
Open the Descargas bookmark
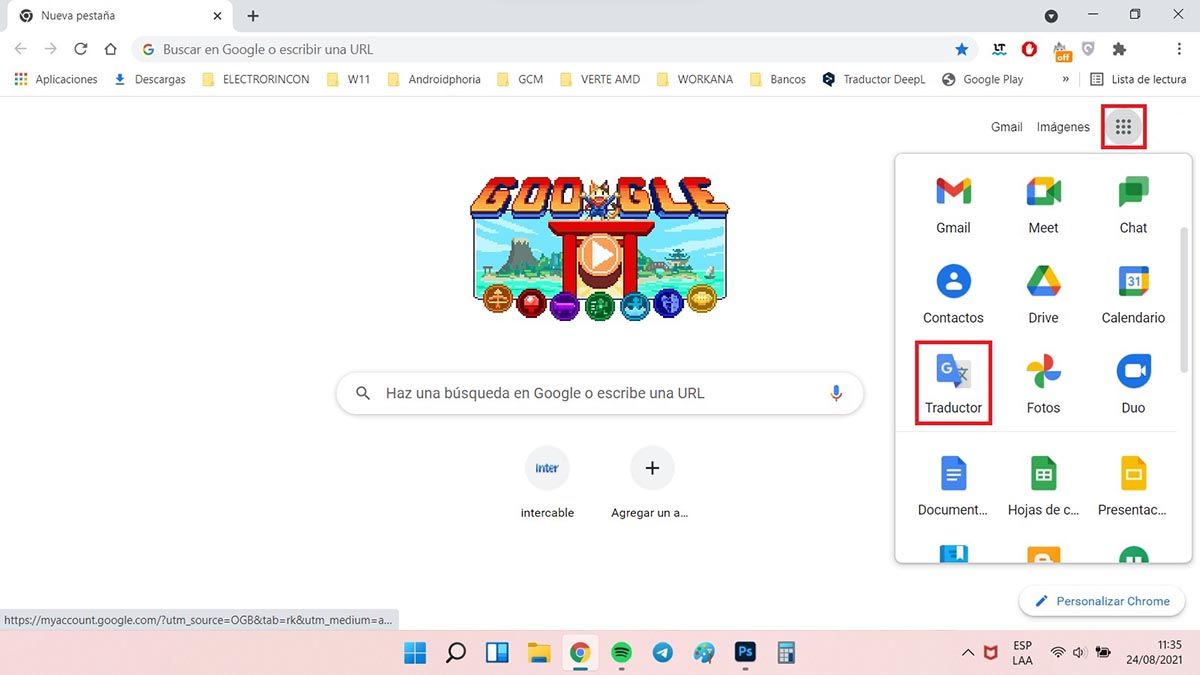tap(150, 79)
